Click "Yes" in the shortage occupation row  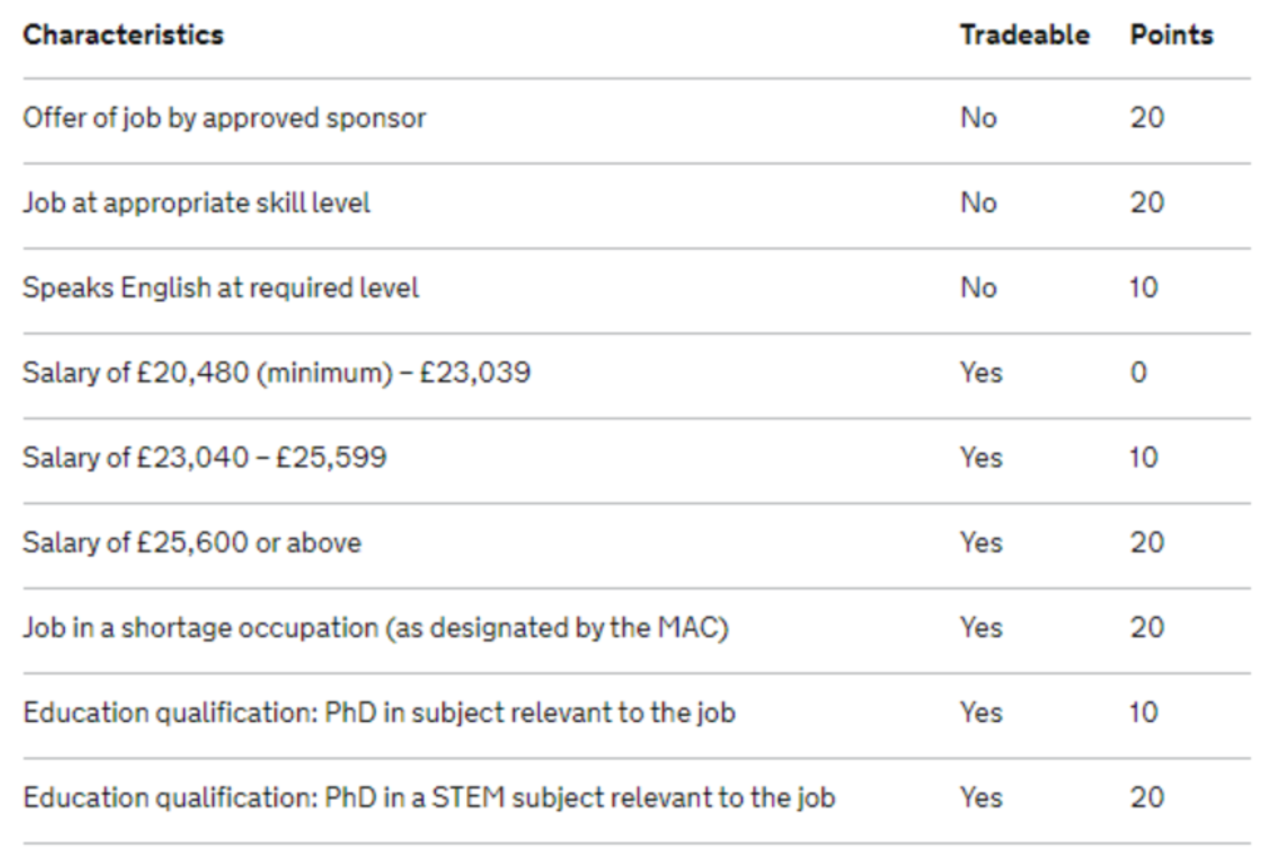point(981,628)
